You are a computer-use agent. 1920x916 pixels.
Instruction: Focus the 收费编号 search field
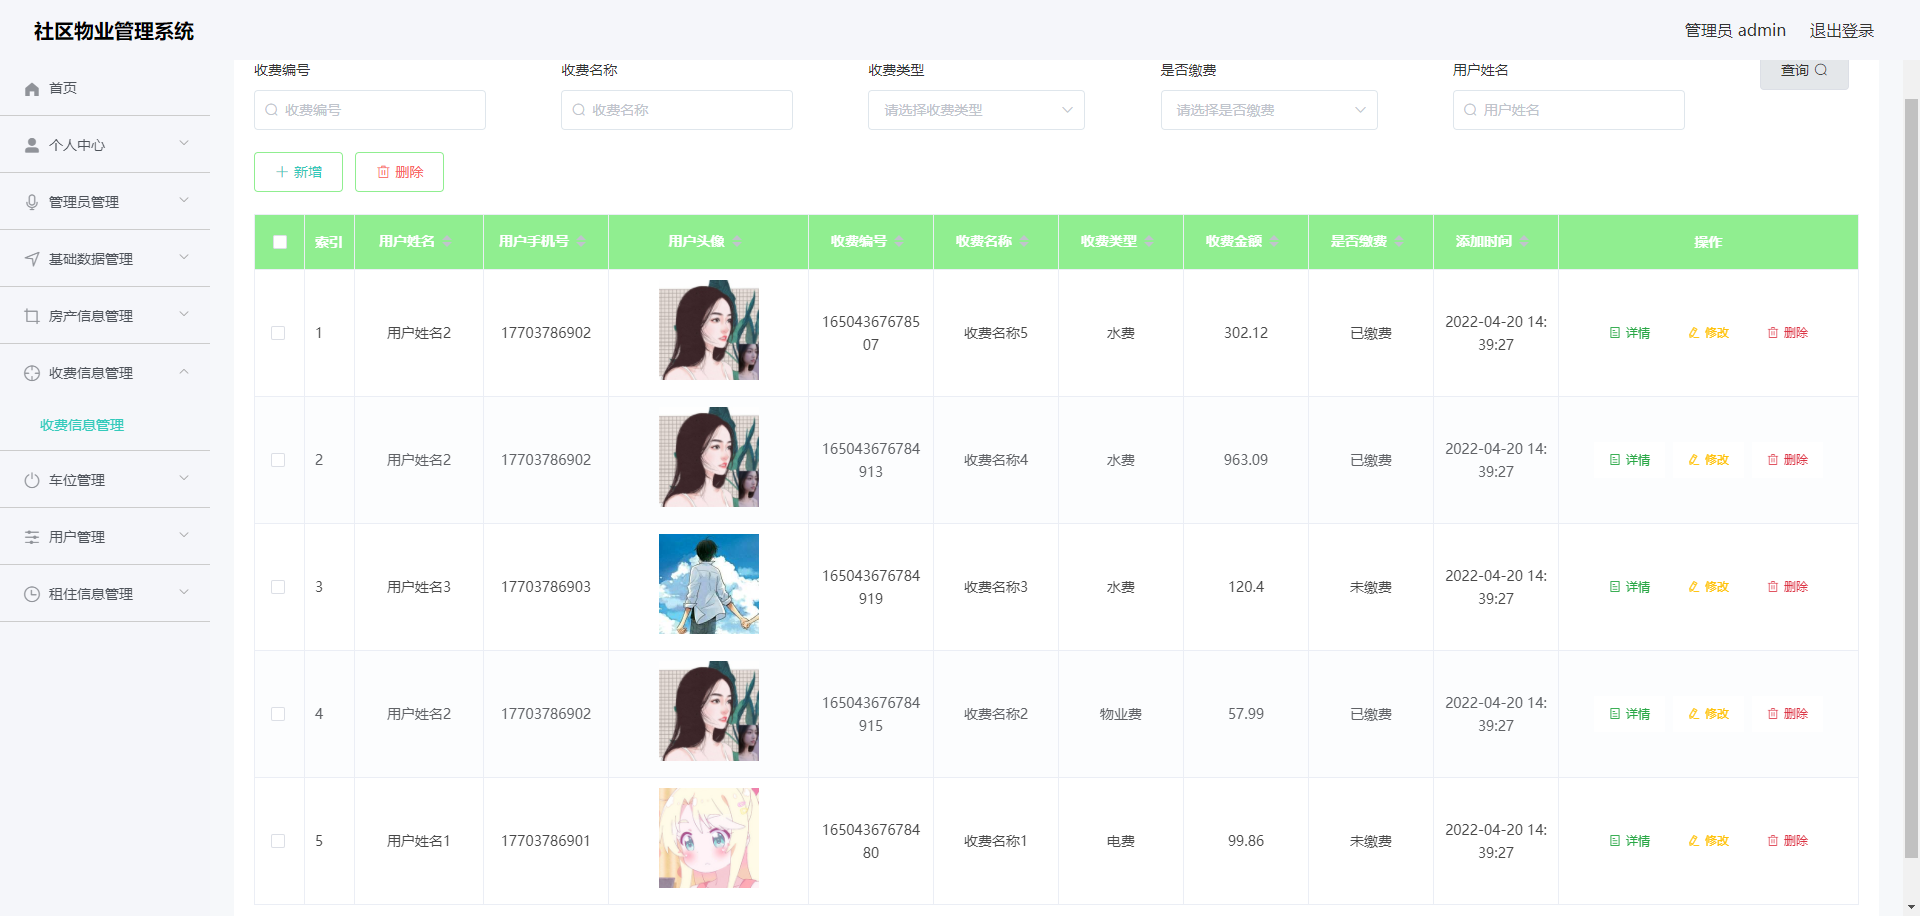pos(370,110)
